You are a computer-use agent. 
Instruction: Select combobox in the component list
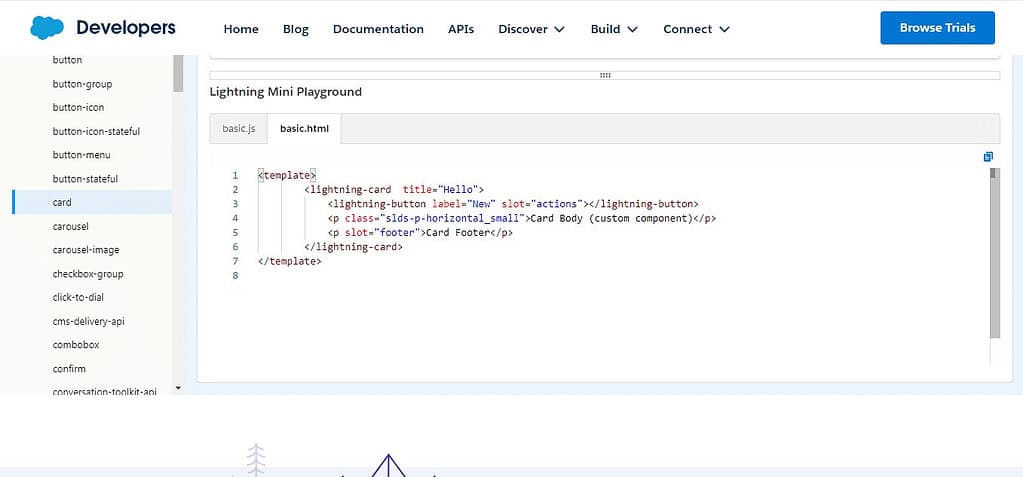coord(76,345)
